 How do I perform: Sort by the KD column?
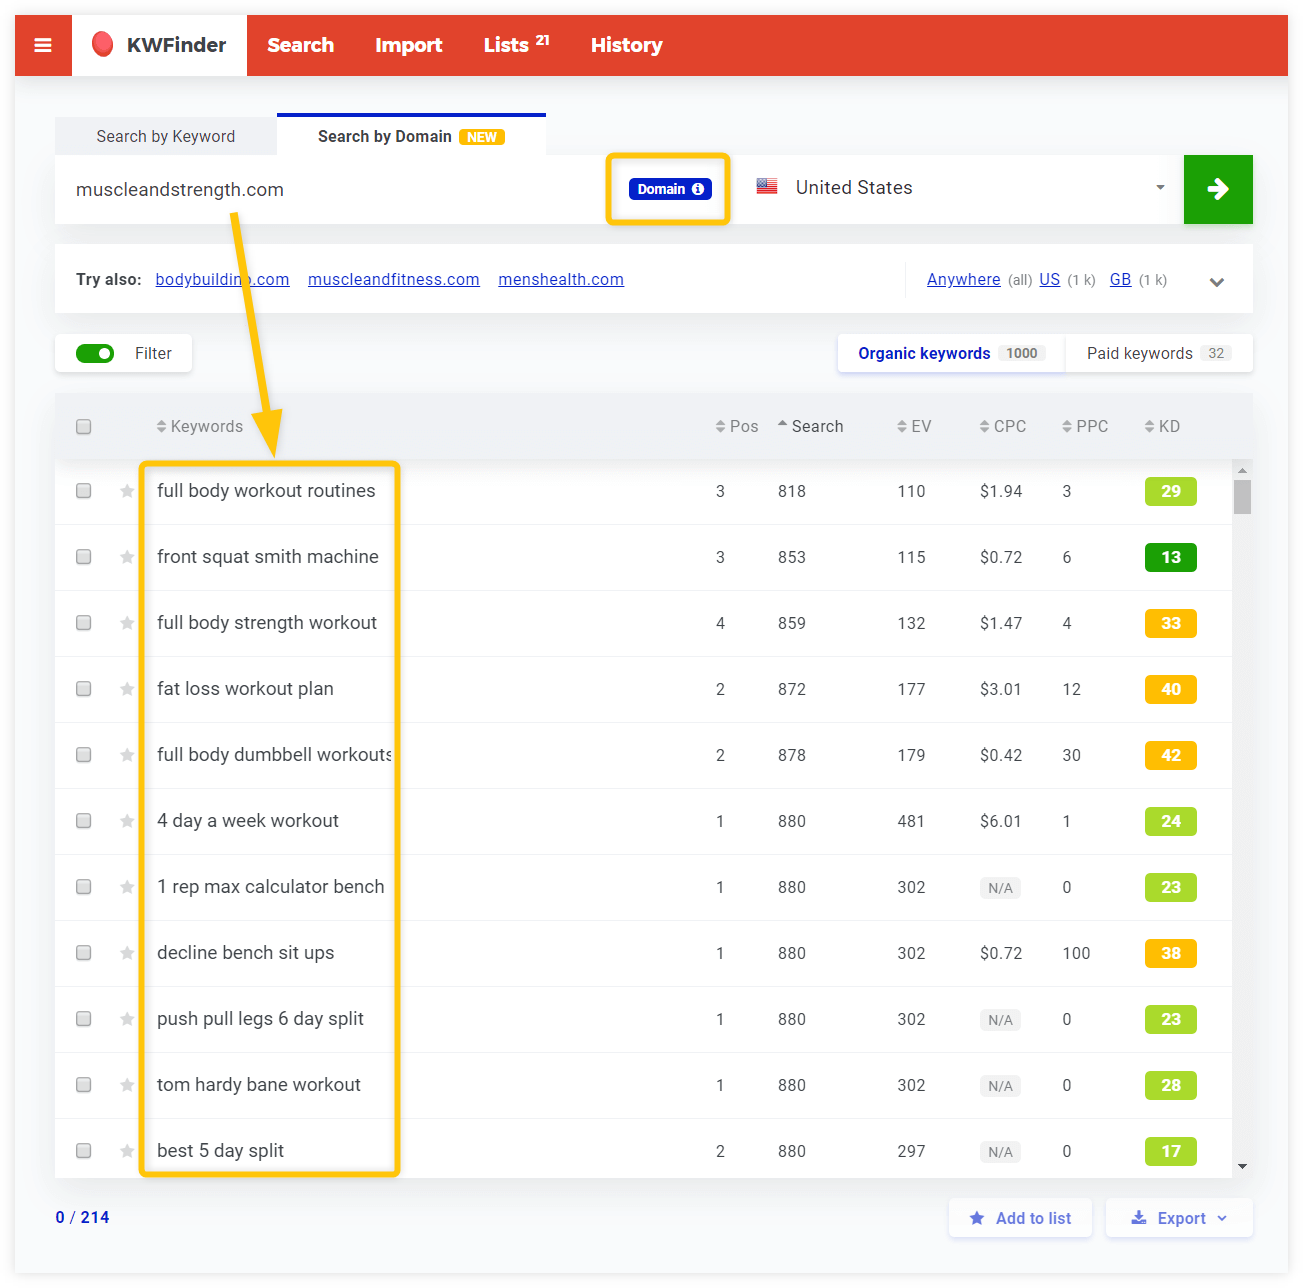1162,426
